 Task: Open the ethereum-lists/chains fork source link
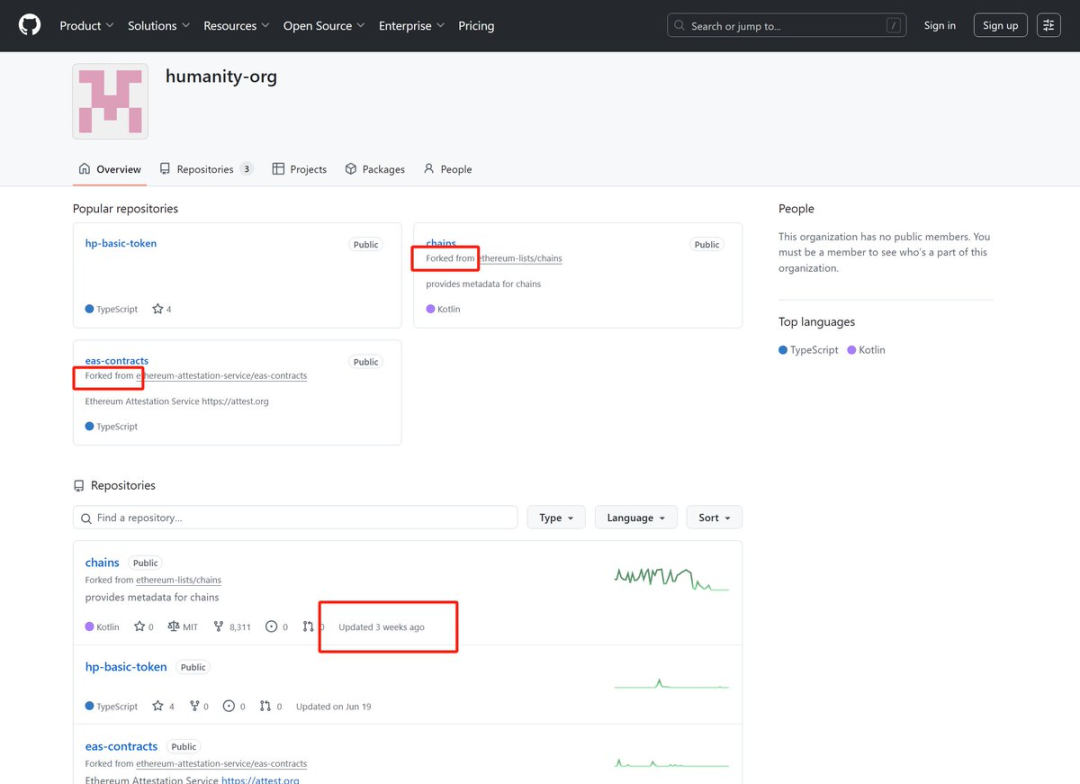[x=179, y=580]
